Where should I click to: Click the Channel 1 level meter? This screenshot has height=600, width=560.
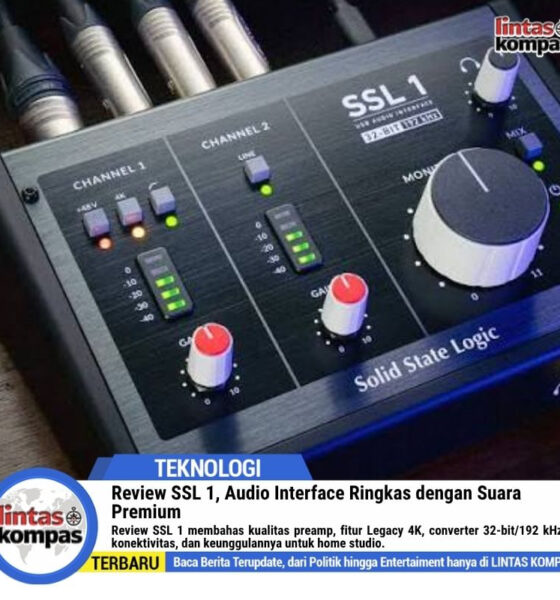[165, 284]
